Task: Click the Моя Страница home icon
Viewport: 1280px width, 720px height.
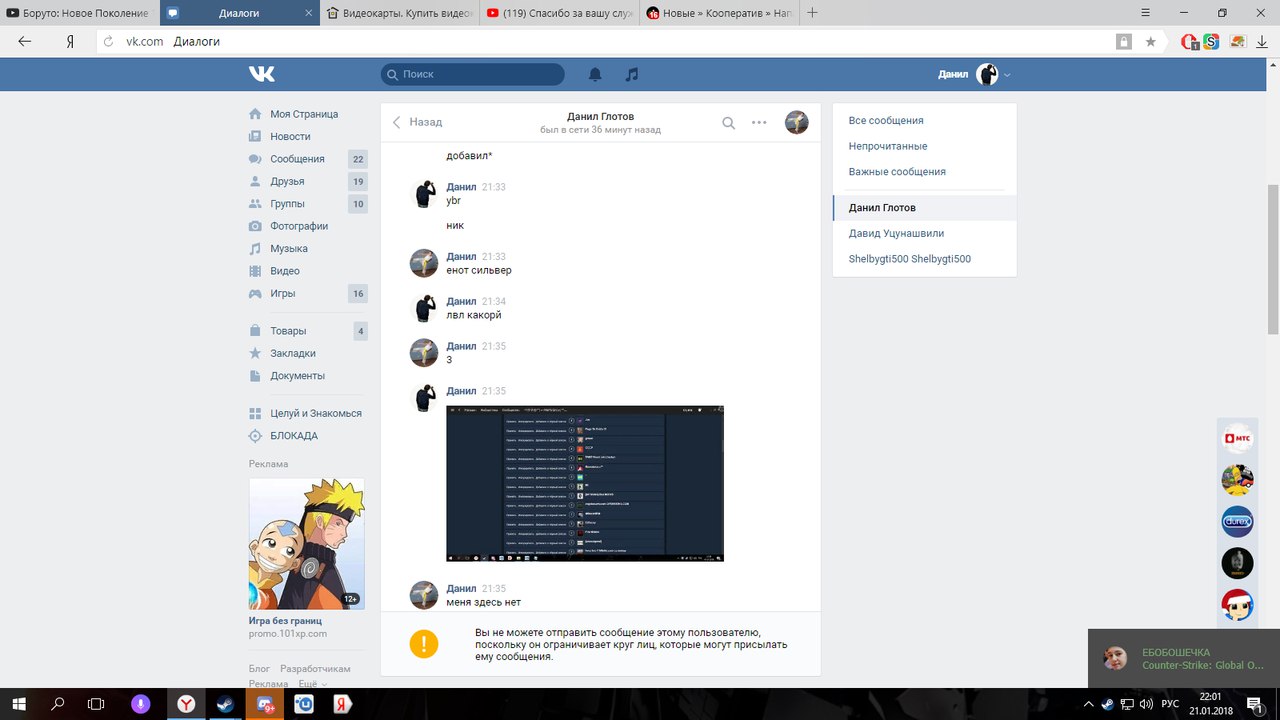Action: point(255,114)
